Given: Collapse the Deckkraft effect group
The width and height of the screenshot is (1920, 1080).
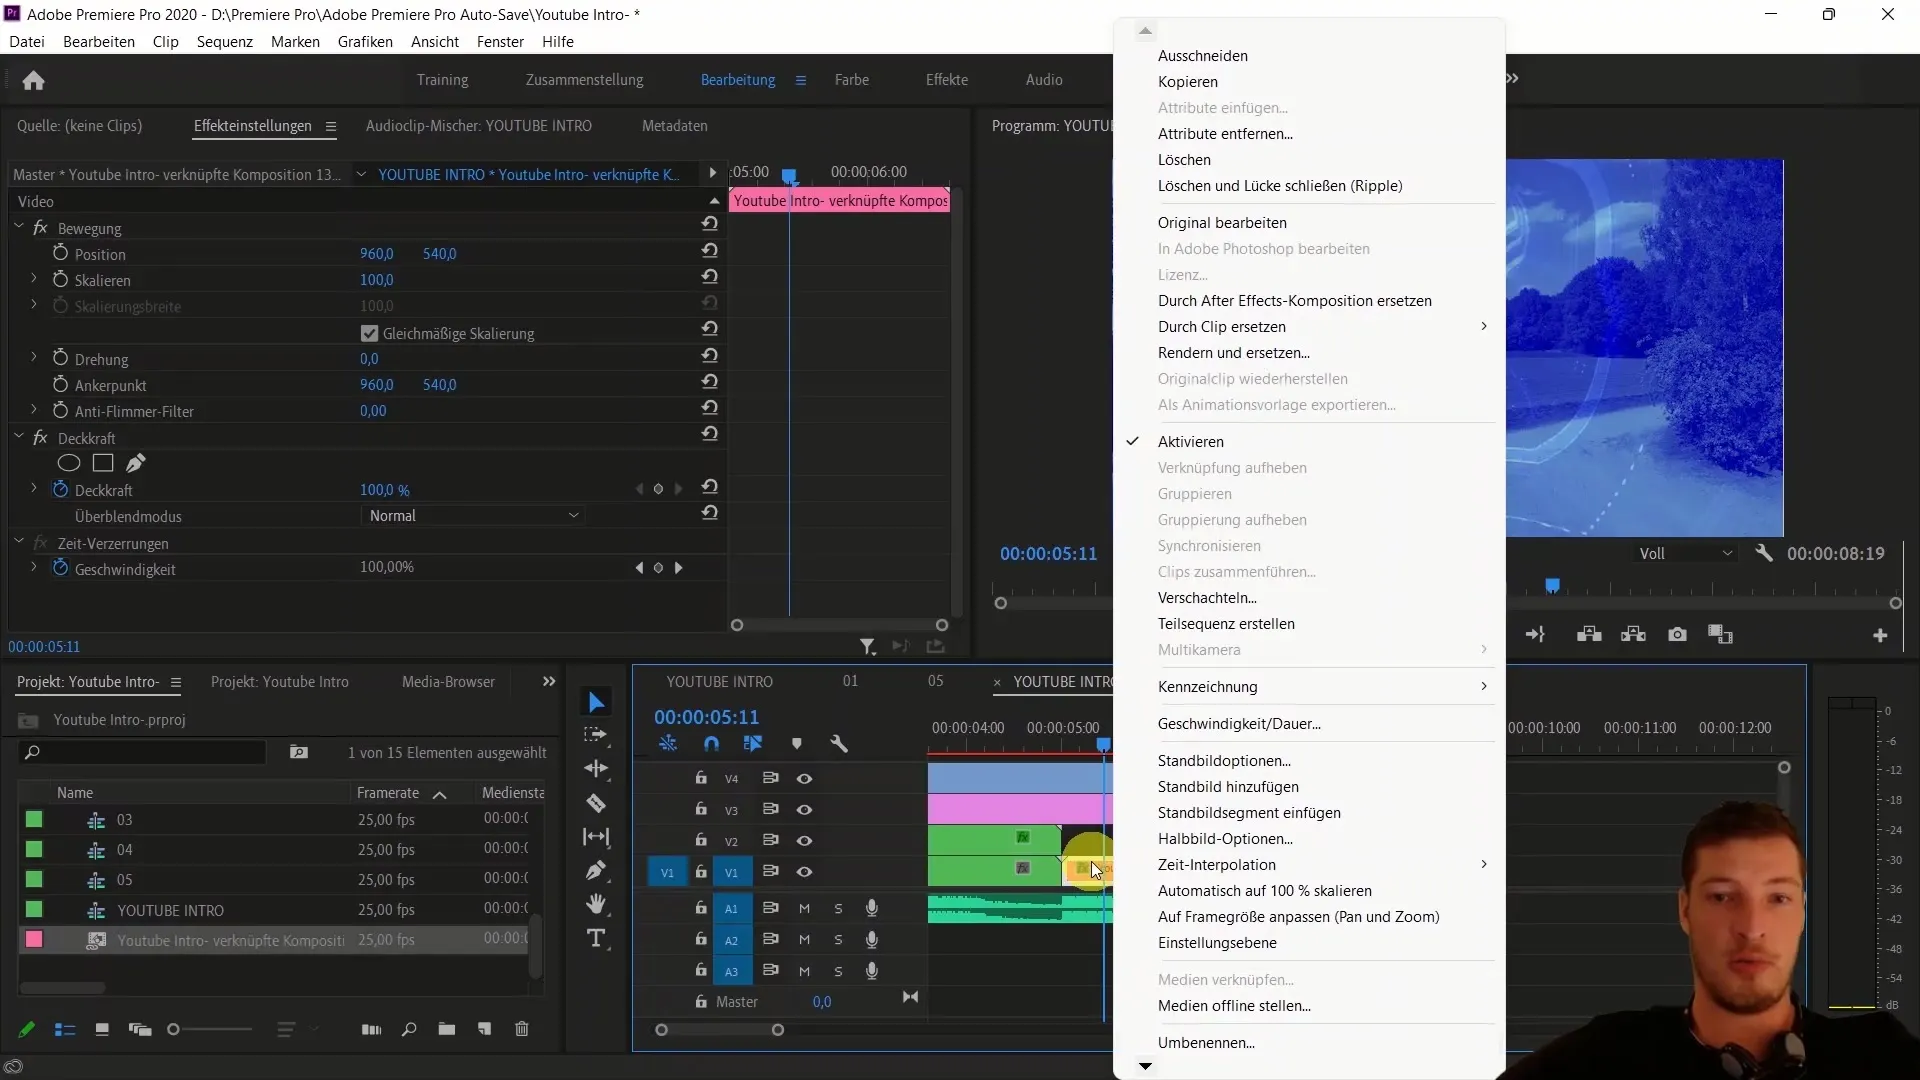Looking at the screenshot, I should click(19, 437).
